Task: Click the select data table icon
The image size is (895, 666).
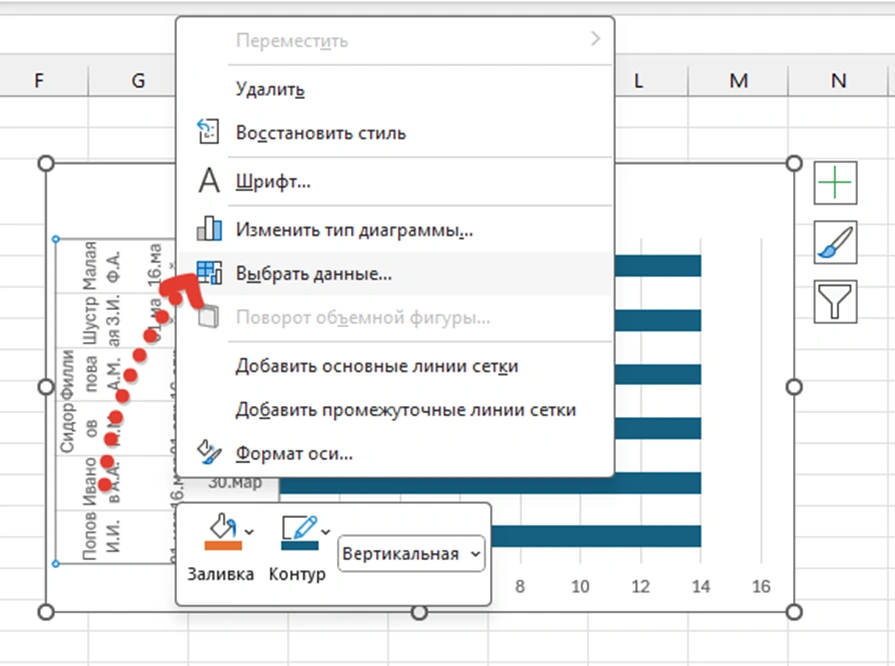Action: tap(209, 273)
